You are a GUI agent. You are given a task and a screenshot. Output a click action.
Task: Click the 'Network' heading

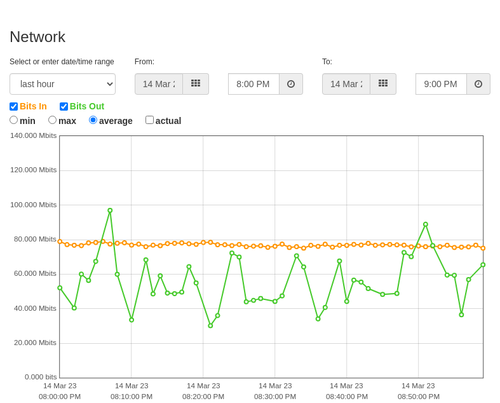pos(38,37)
